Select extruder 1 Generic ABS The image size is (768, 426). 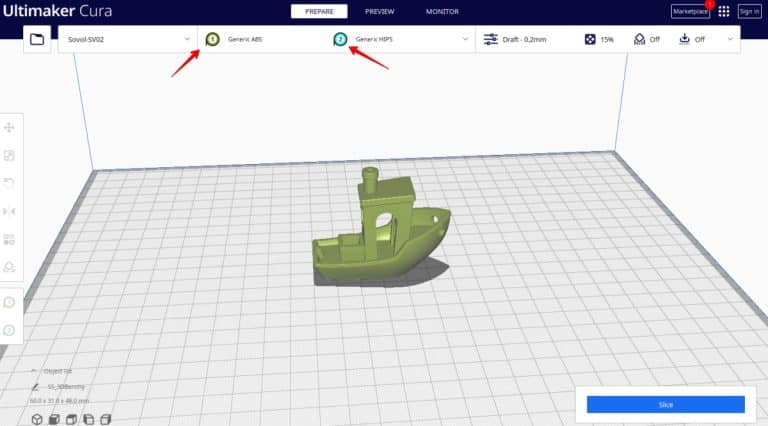click(x=234, y=39)
